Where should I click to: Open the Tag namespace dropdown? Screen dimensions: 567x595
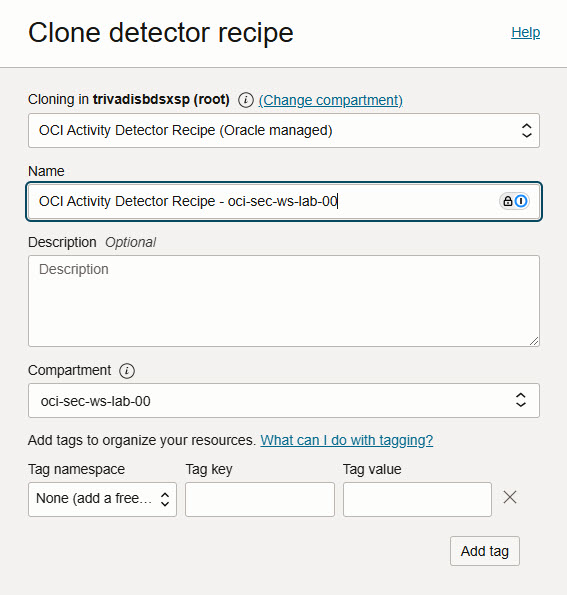click(x=102, y=499)
